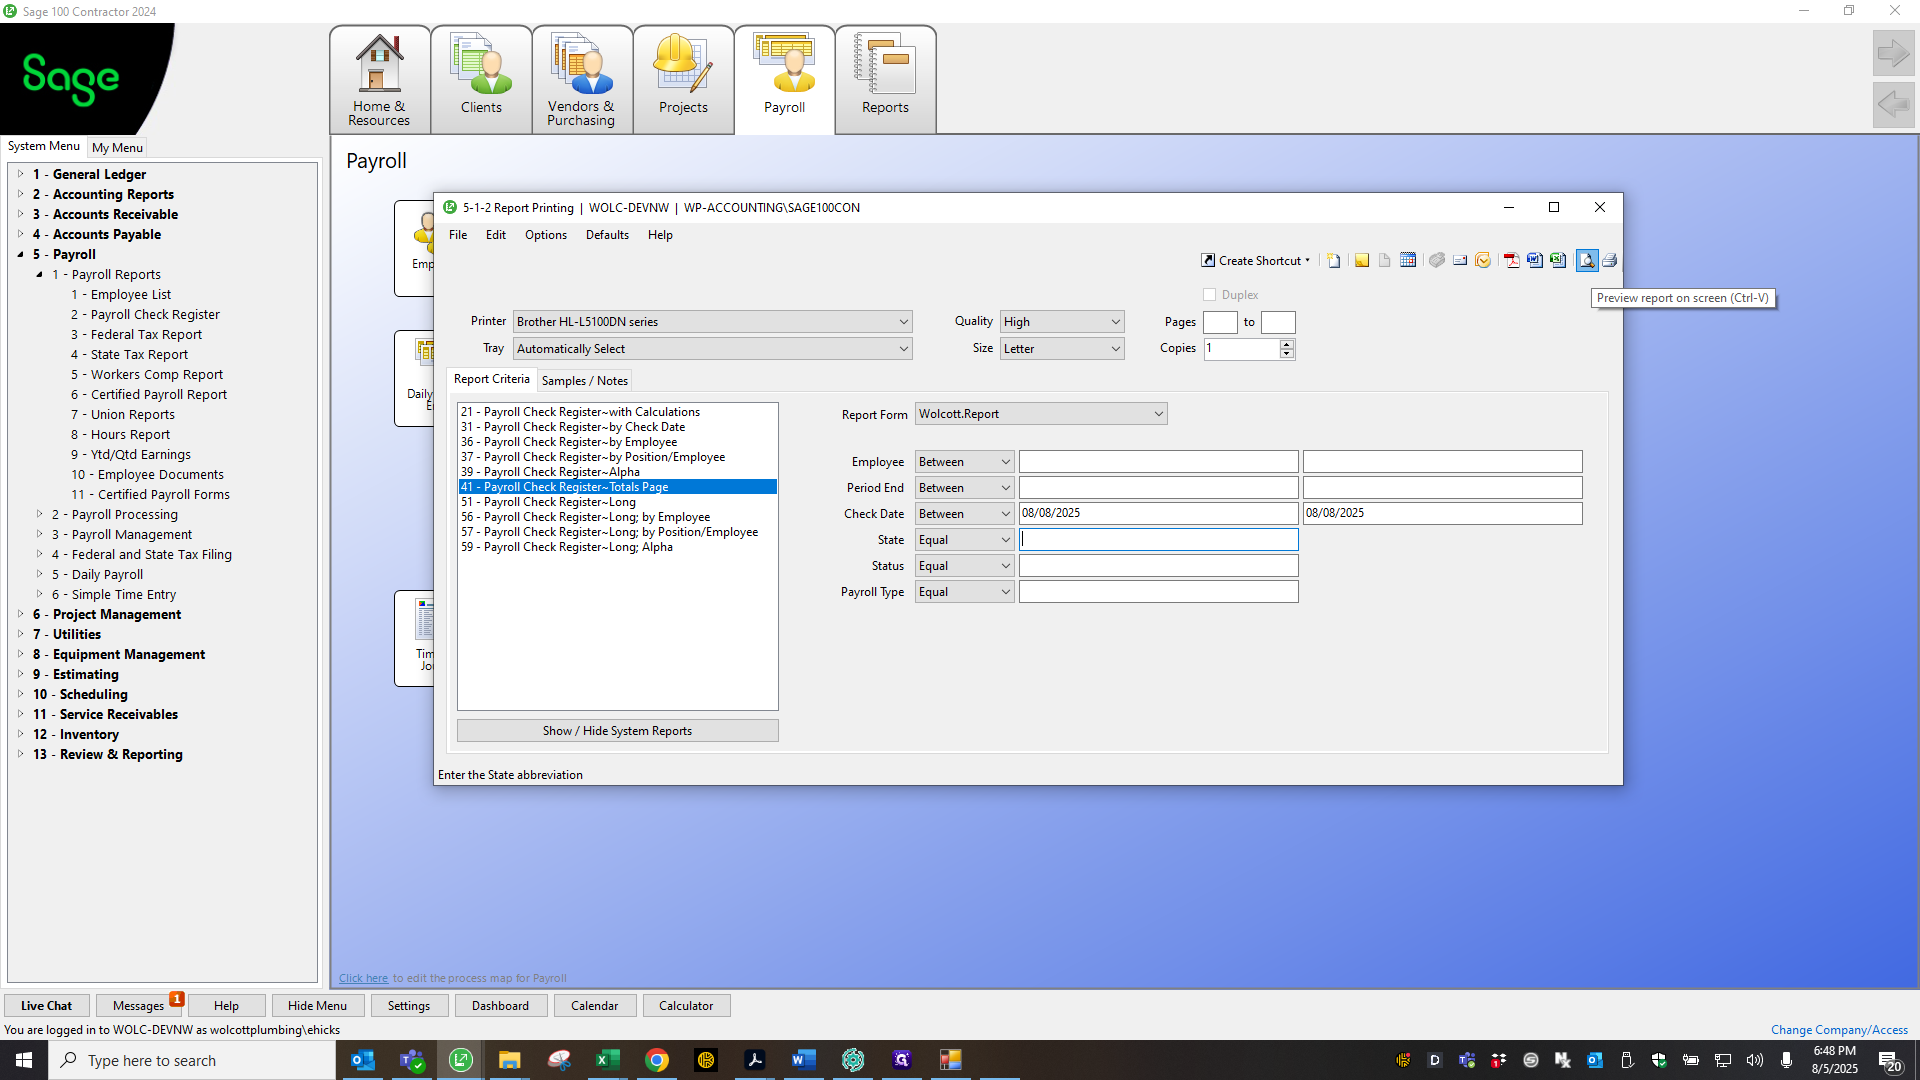The width and height of the screenshot is (1920, 1080).
Task: Click the Pages from input field
Action: [x=1220, y=322]
